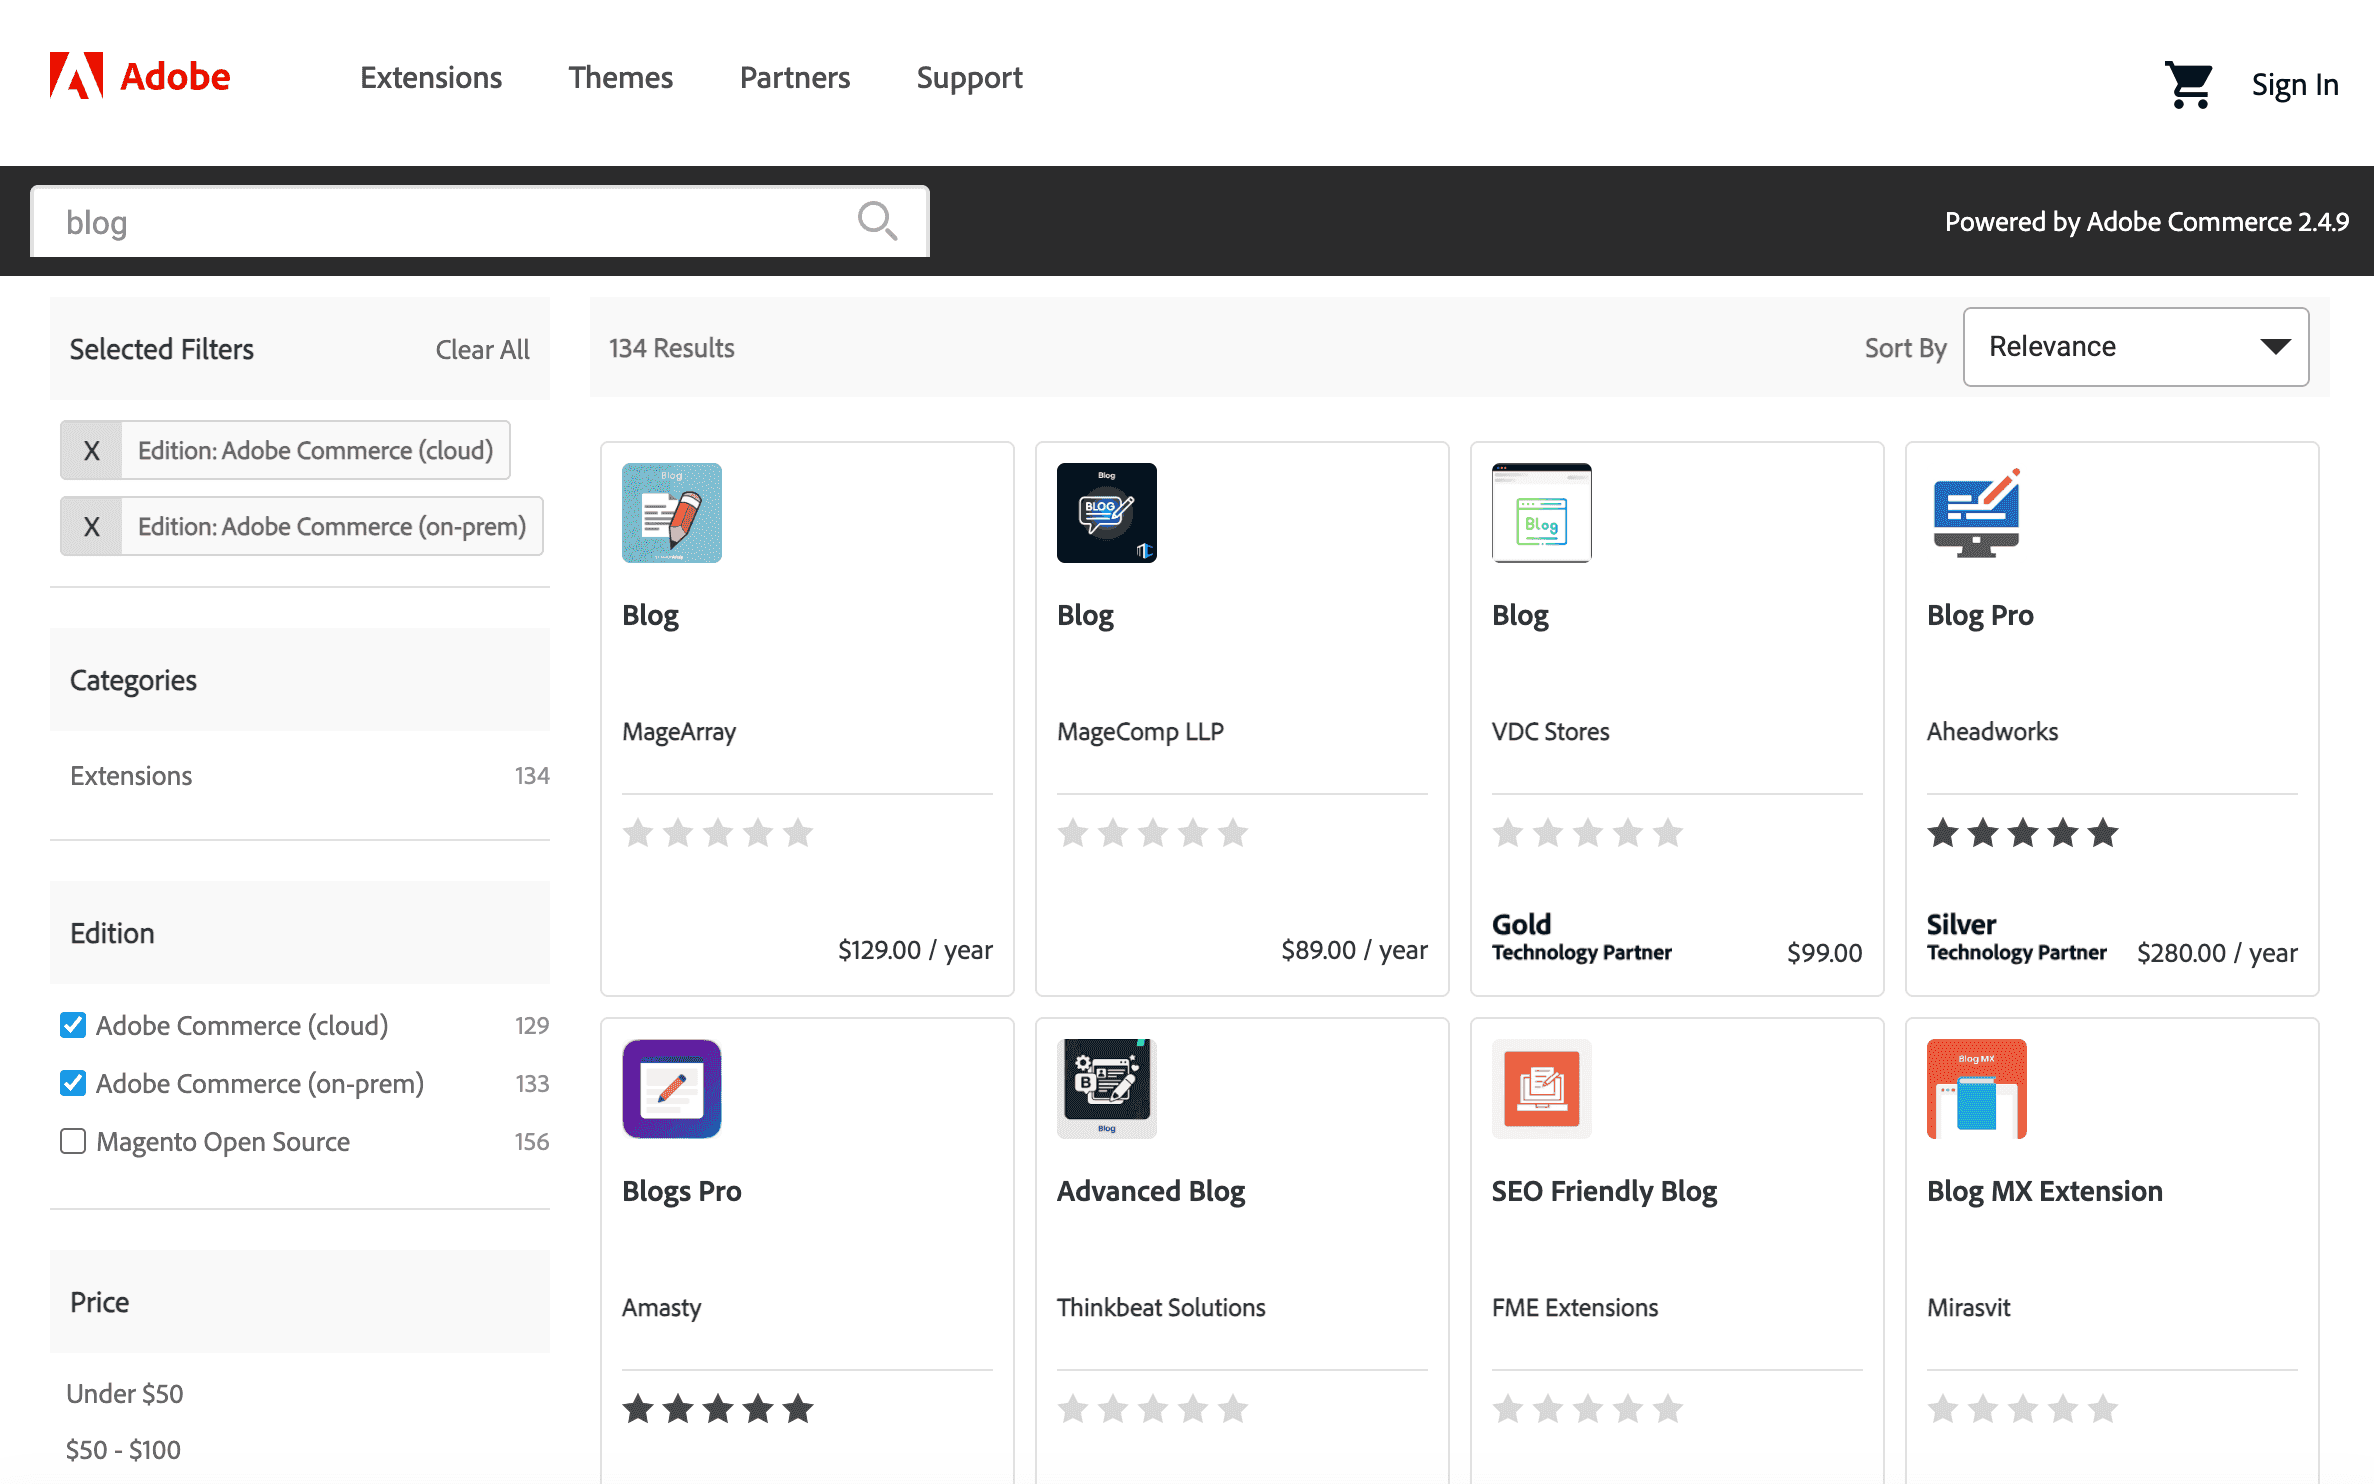Remove the Adobe Commerce (cloud) filter

point(91,450)
